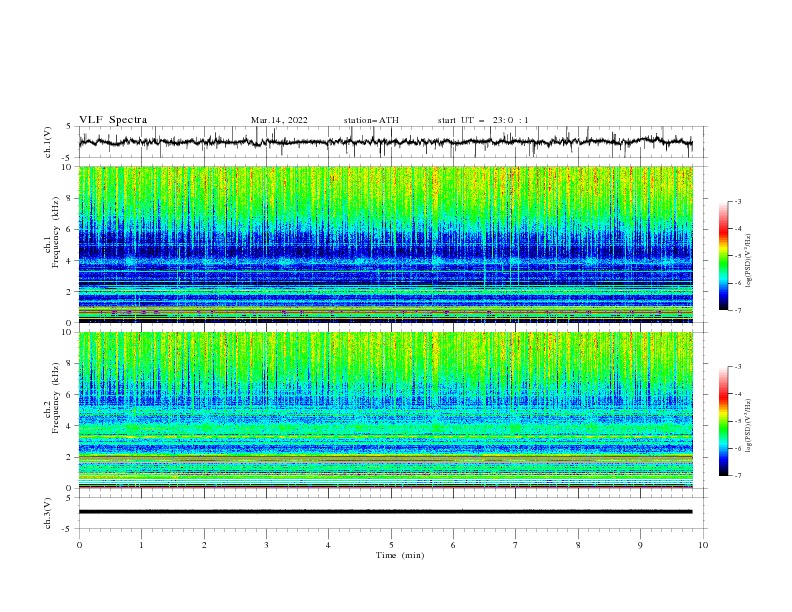Click the "7" tick on the time axis
The height and width of the screenshot is (612, 792).
(516, 545)
